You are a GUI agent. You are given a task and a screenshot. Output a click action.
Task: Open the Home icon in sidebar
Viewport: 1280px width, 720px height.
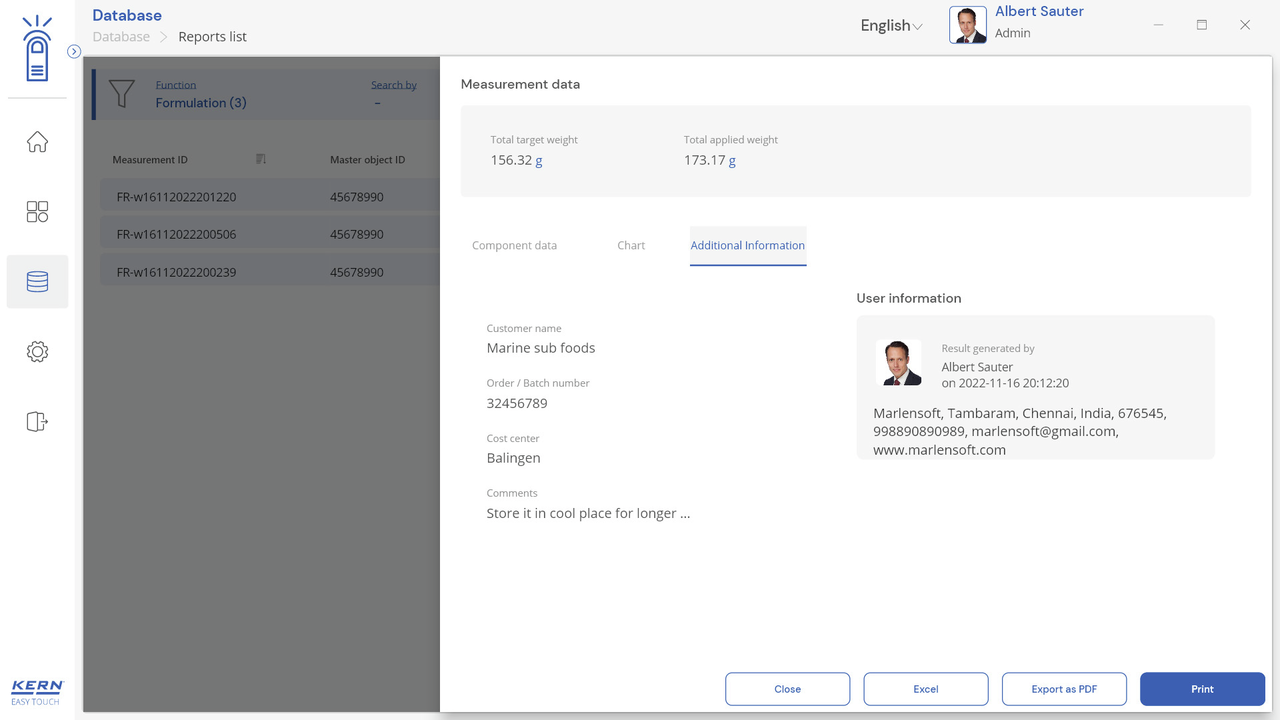click(x=37, y=142)
